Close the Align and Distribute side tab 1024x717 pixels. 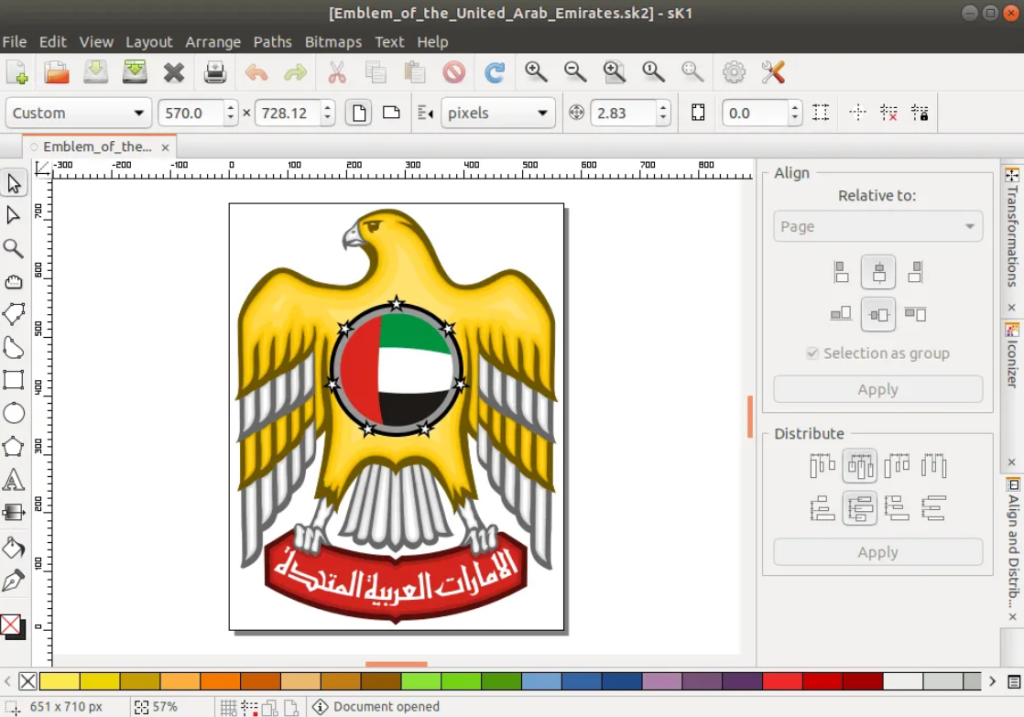click(1012, 616)
